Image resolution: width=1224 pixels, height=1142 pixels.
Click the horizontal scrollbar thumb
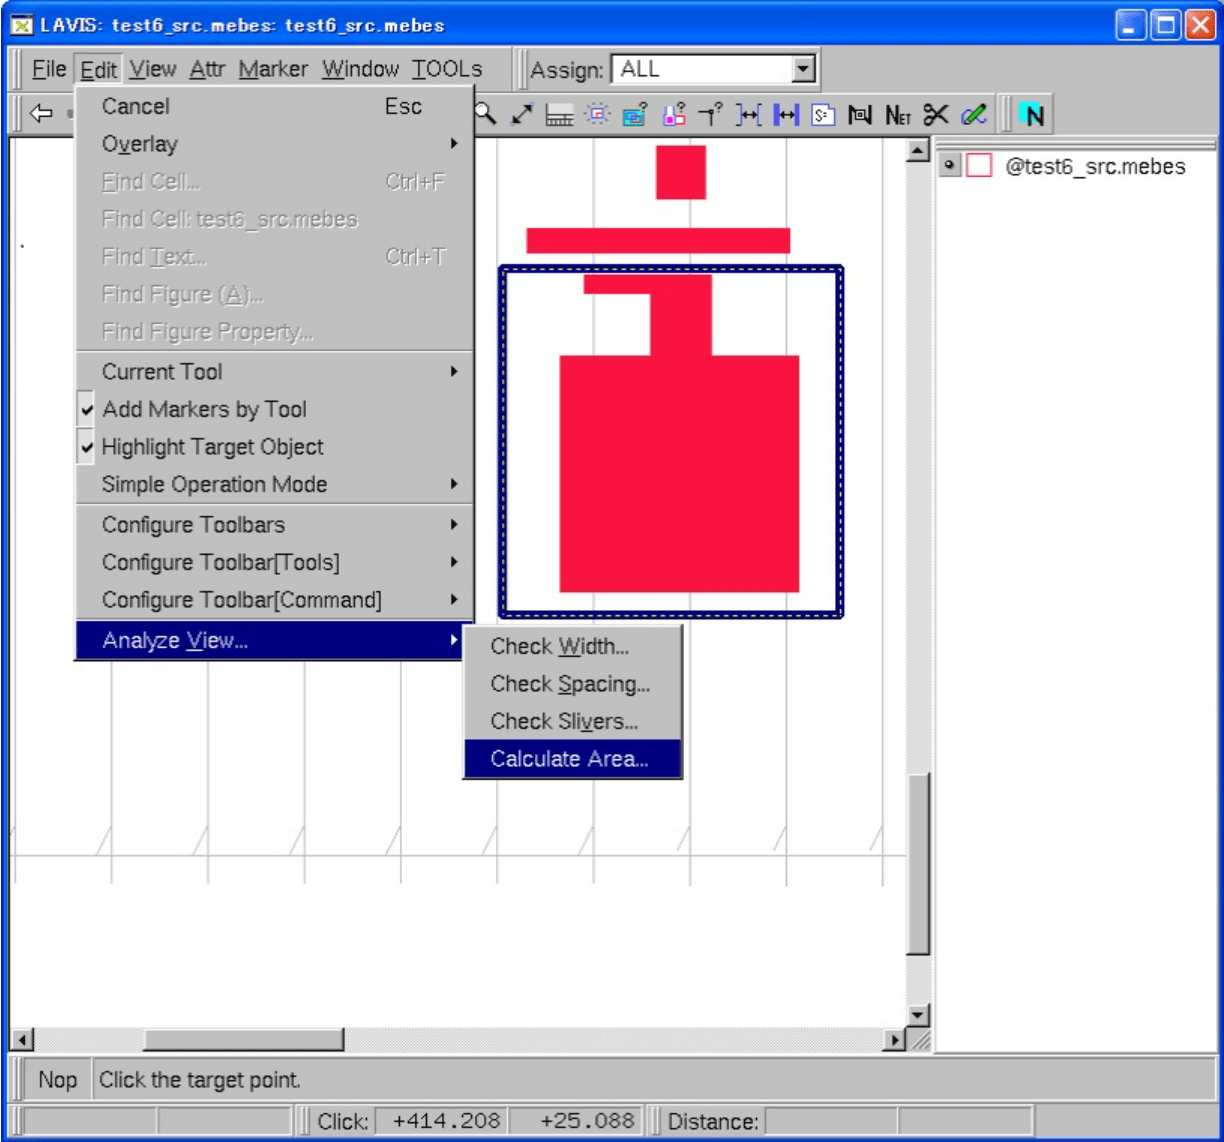click(x=243, y=1040)
